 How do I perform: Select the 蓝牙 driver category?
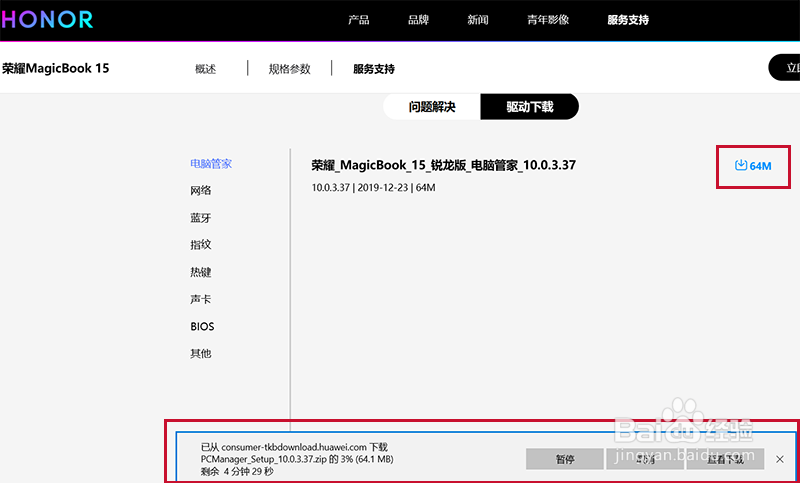(x=201, y=218)
